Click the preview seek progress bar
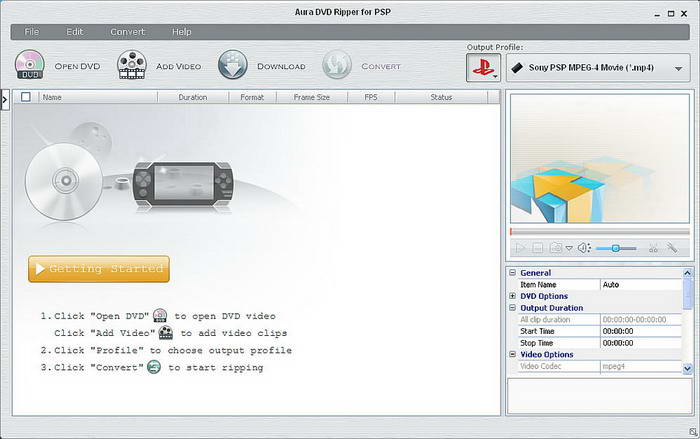Screen dimensions: 700x439 click(x=600, y=232)
